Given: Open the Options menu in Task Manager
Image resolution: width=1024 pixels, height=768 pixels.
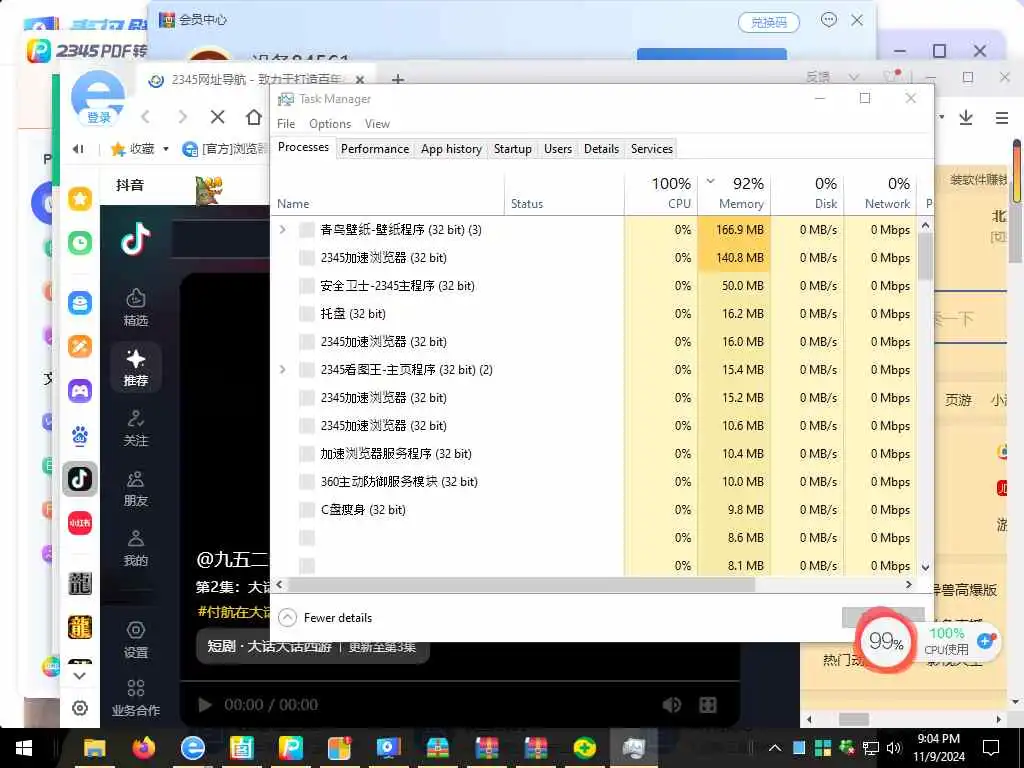Looking at the screenshot, I should (330, 123).
